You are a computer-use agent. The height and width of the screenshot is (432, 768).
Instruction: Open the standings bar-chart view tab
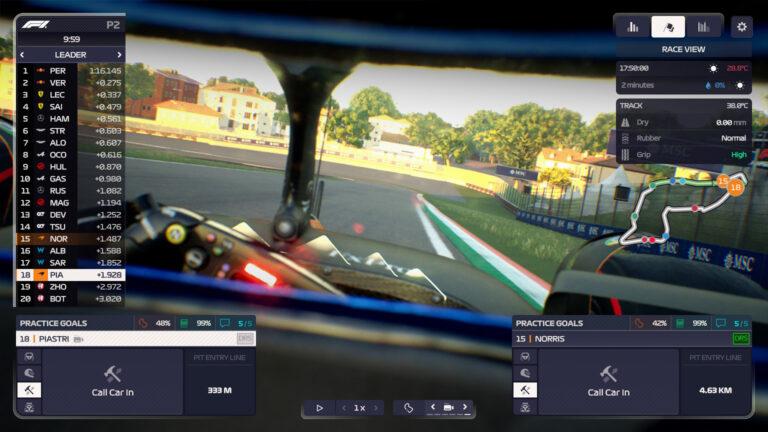(633, 26)
